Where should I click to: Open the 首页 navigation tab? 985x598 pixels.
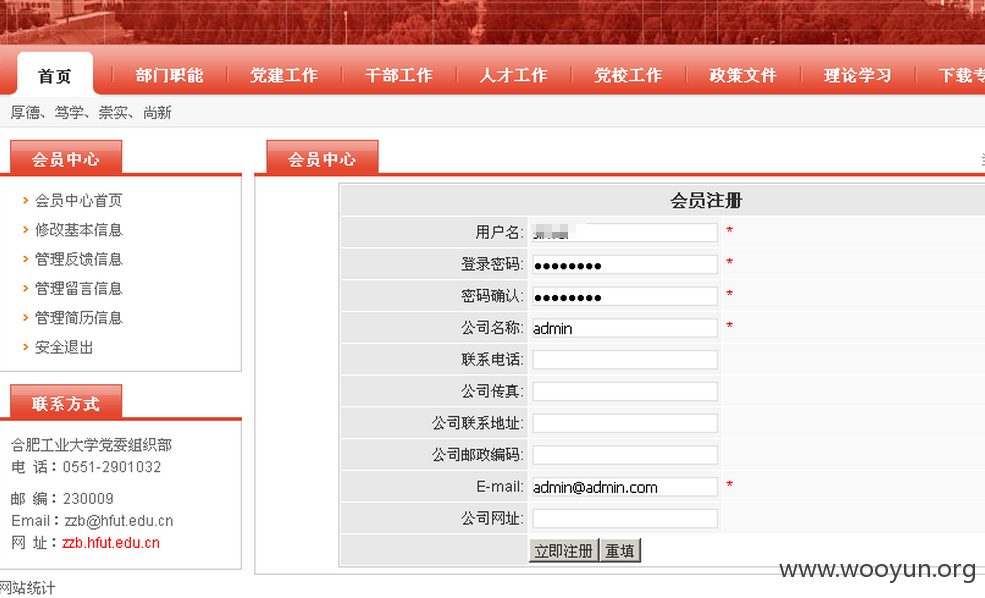click(x=55, y=75)
